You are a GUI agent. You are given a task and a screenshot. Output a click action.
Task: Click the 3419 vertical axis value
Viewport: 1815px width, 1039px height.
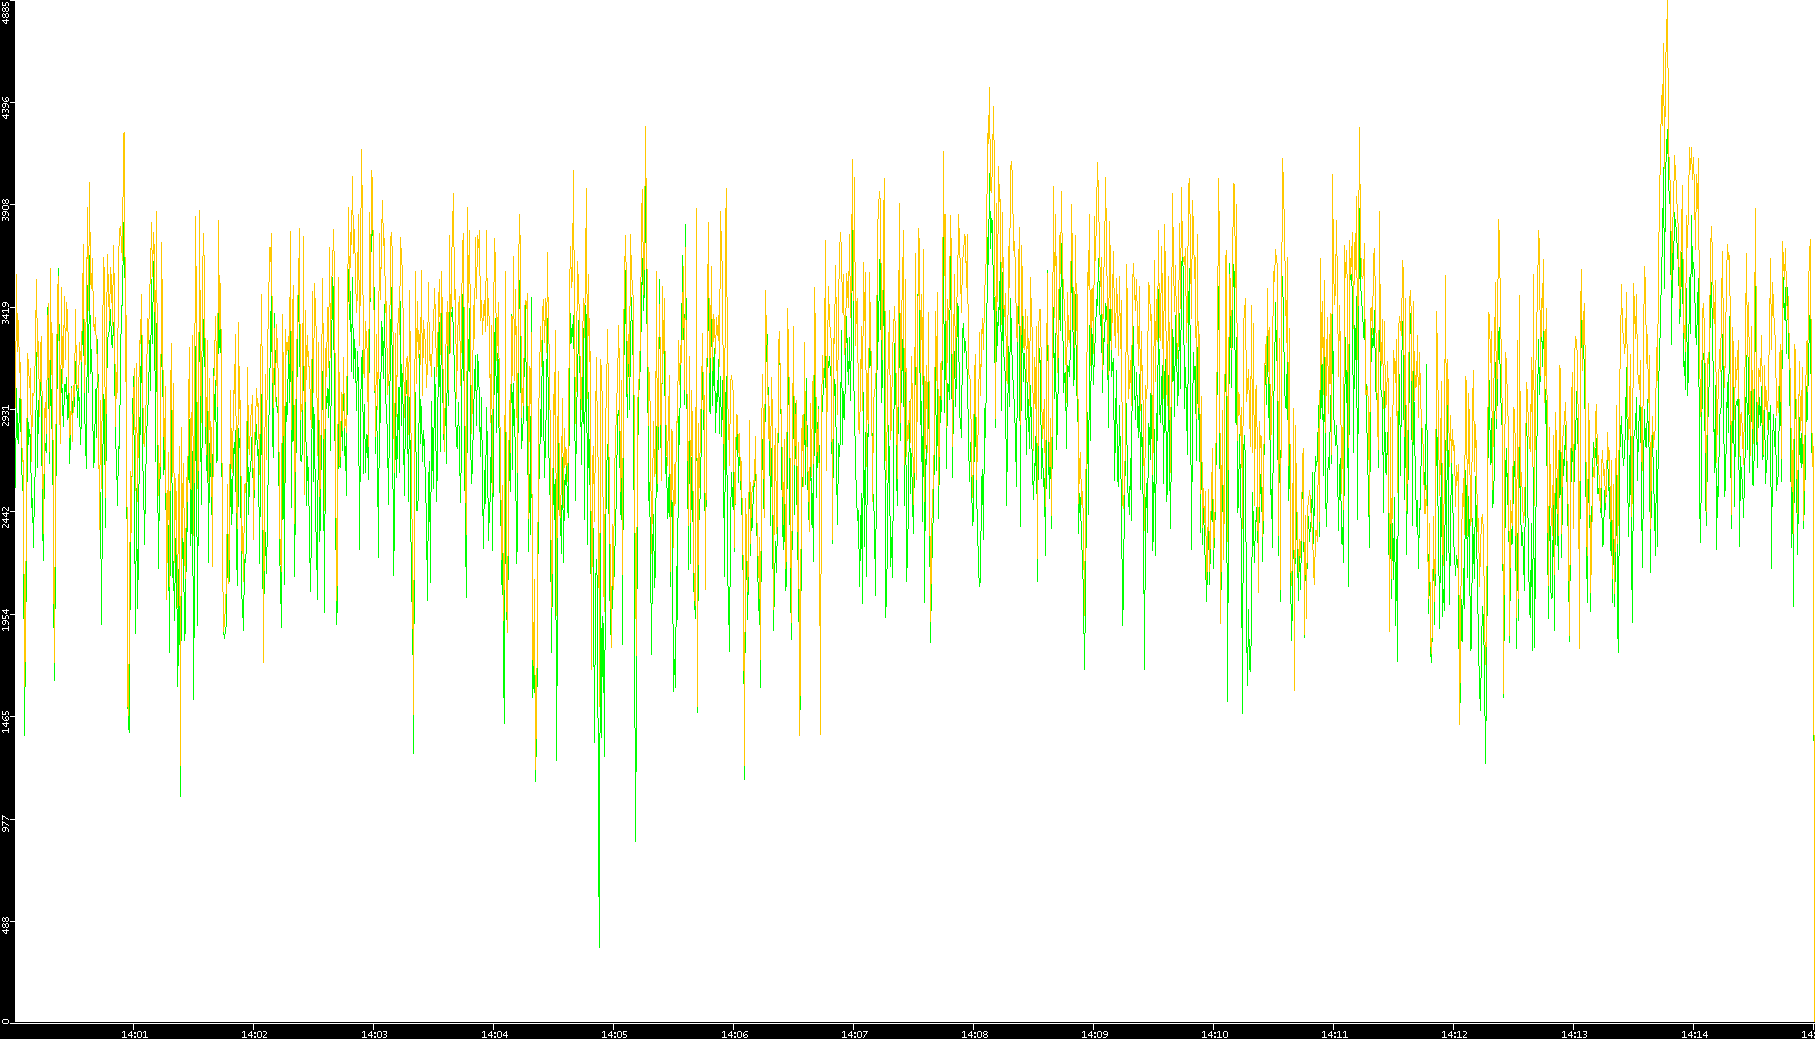point(6,312)
